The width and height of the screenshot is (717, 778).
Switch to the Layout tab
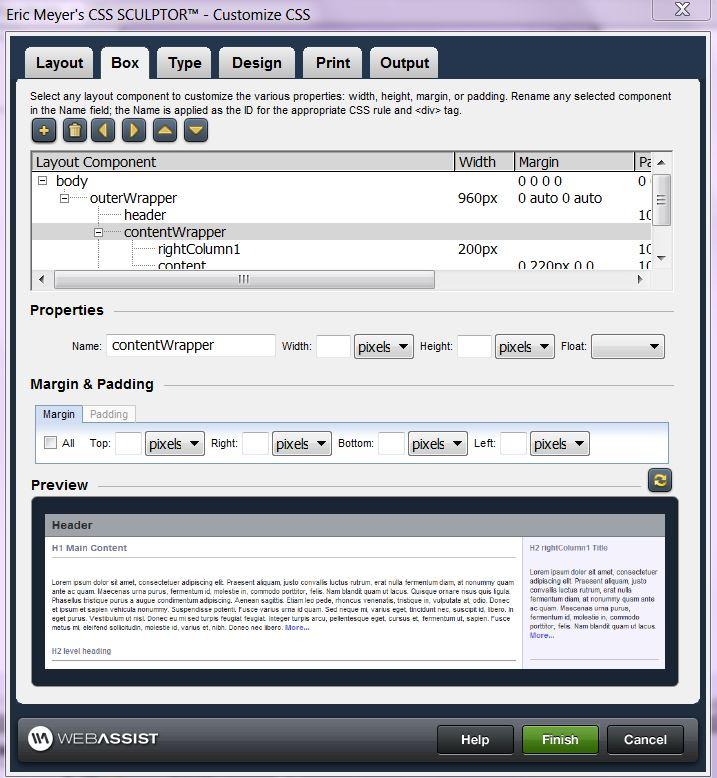[59, 63]
